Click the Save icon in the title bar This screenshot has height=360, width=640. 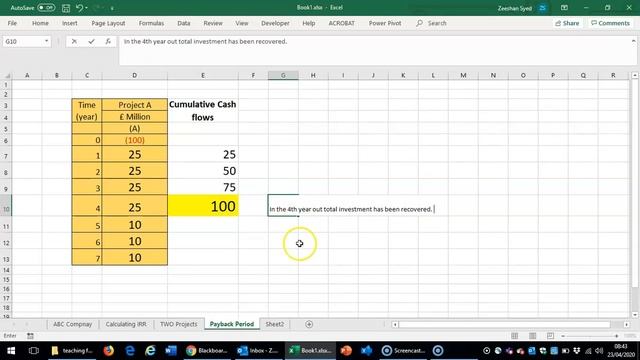(66, 8)
